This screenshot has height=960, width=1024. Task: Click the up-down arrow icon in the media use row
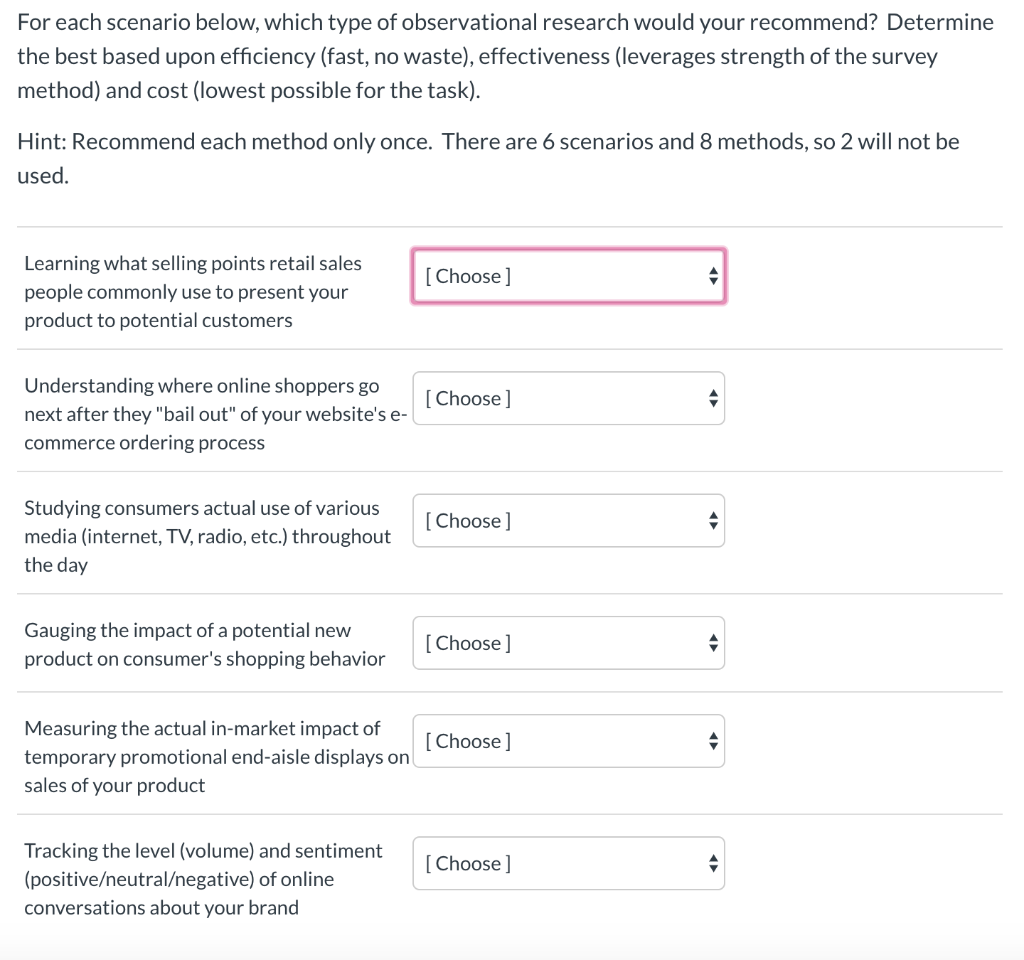click(713, 520)
